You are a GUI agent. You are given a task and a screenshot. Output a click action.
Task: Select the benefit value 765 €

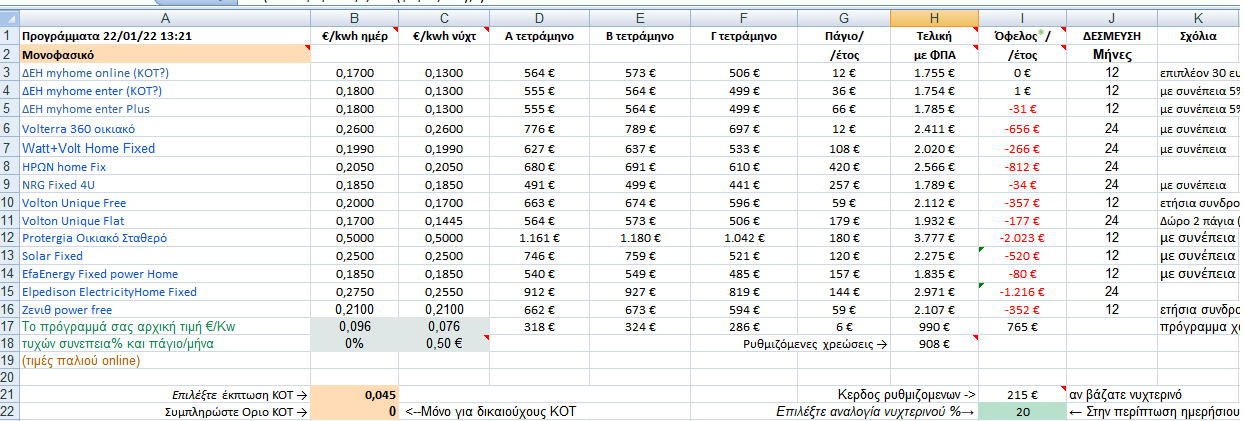pyautogui.click(x=1021, y=326)
